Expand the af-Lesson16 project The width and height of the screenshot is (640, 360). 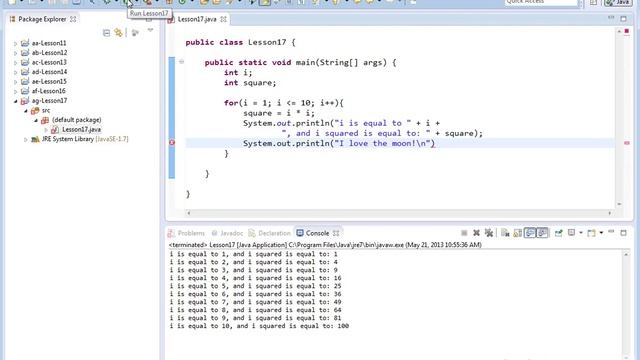[16, 91]
